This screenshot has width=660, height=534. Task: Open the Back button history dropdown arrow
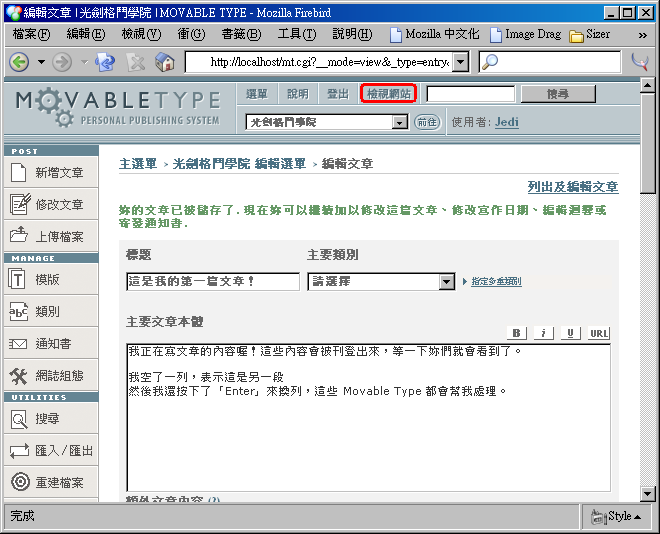pos(41,62)
